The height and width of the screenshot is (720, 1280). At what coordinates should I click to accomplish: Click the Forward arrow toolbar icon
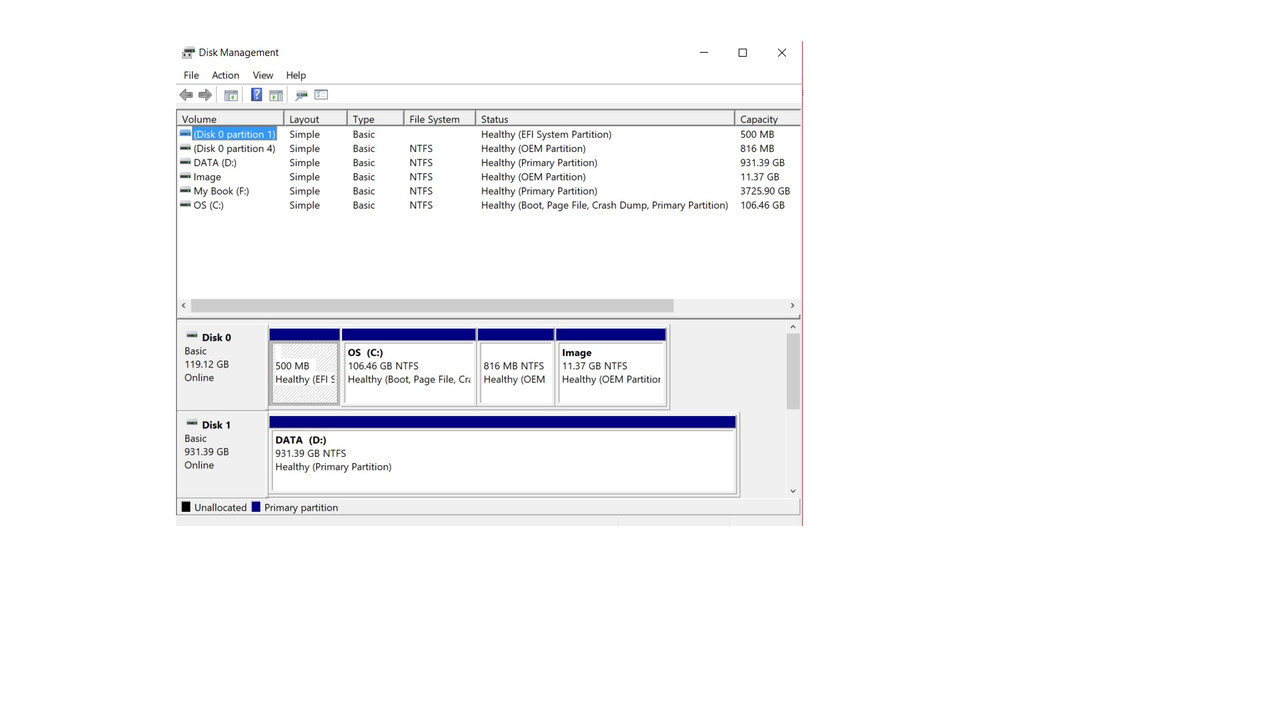(x=205, y=95)
